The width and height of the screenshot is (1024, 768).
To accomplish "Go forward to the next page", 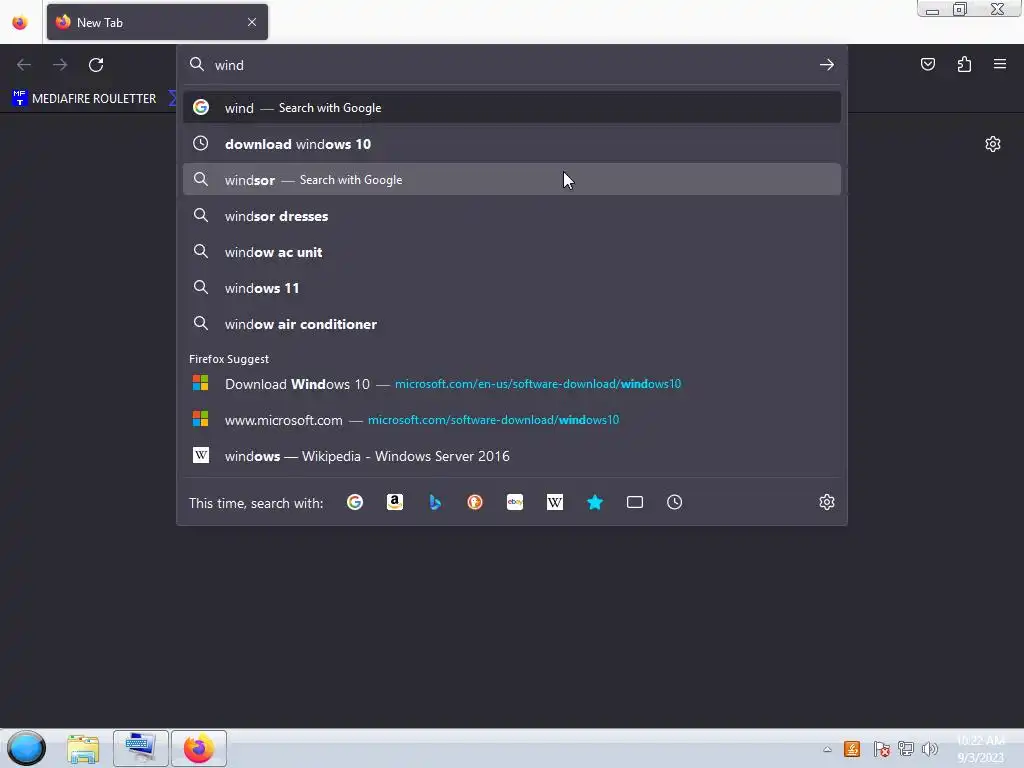I will [x=60, y=65].
